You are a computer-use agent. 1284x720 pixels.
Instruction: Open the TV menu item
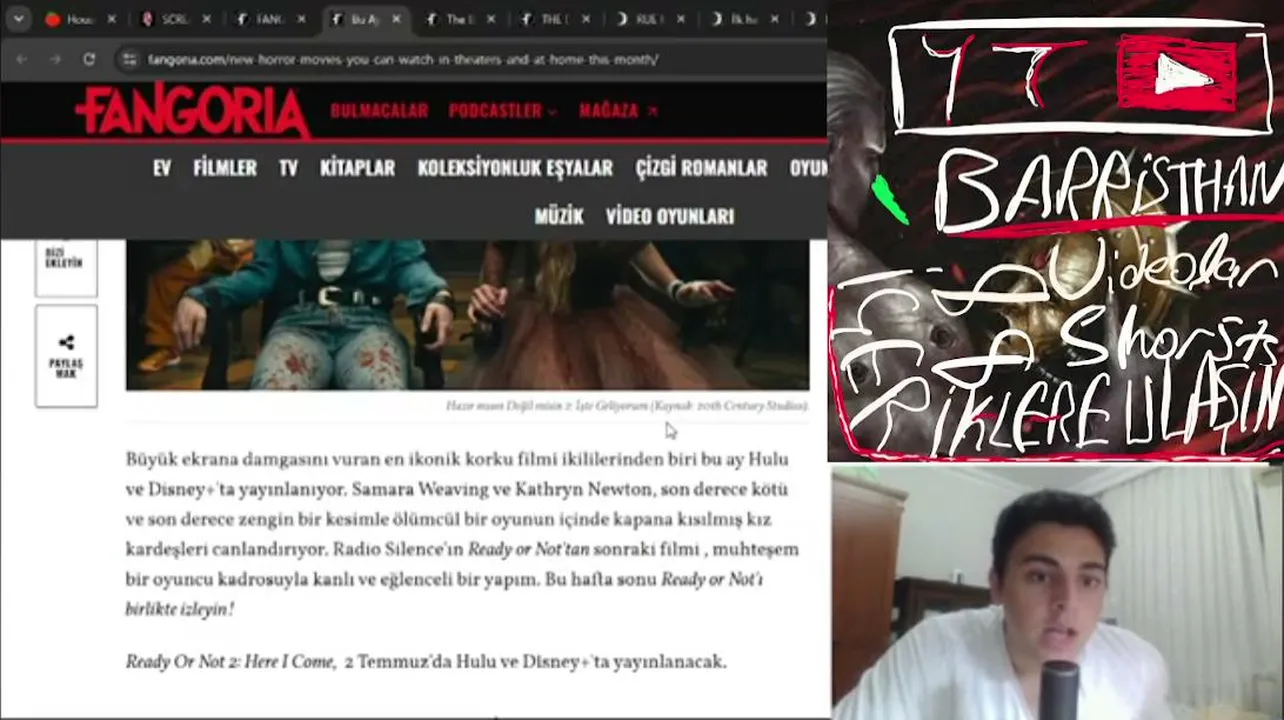[x=288, y=168]
